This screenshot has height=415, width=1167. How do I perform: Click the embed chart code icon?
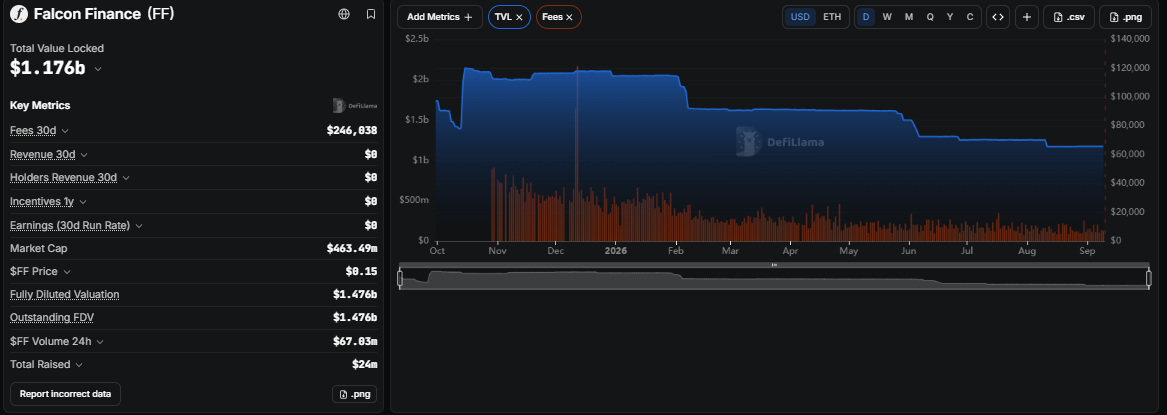pyautogui.click(x=998, y=17)
